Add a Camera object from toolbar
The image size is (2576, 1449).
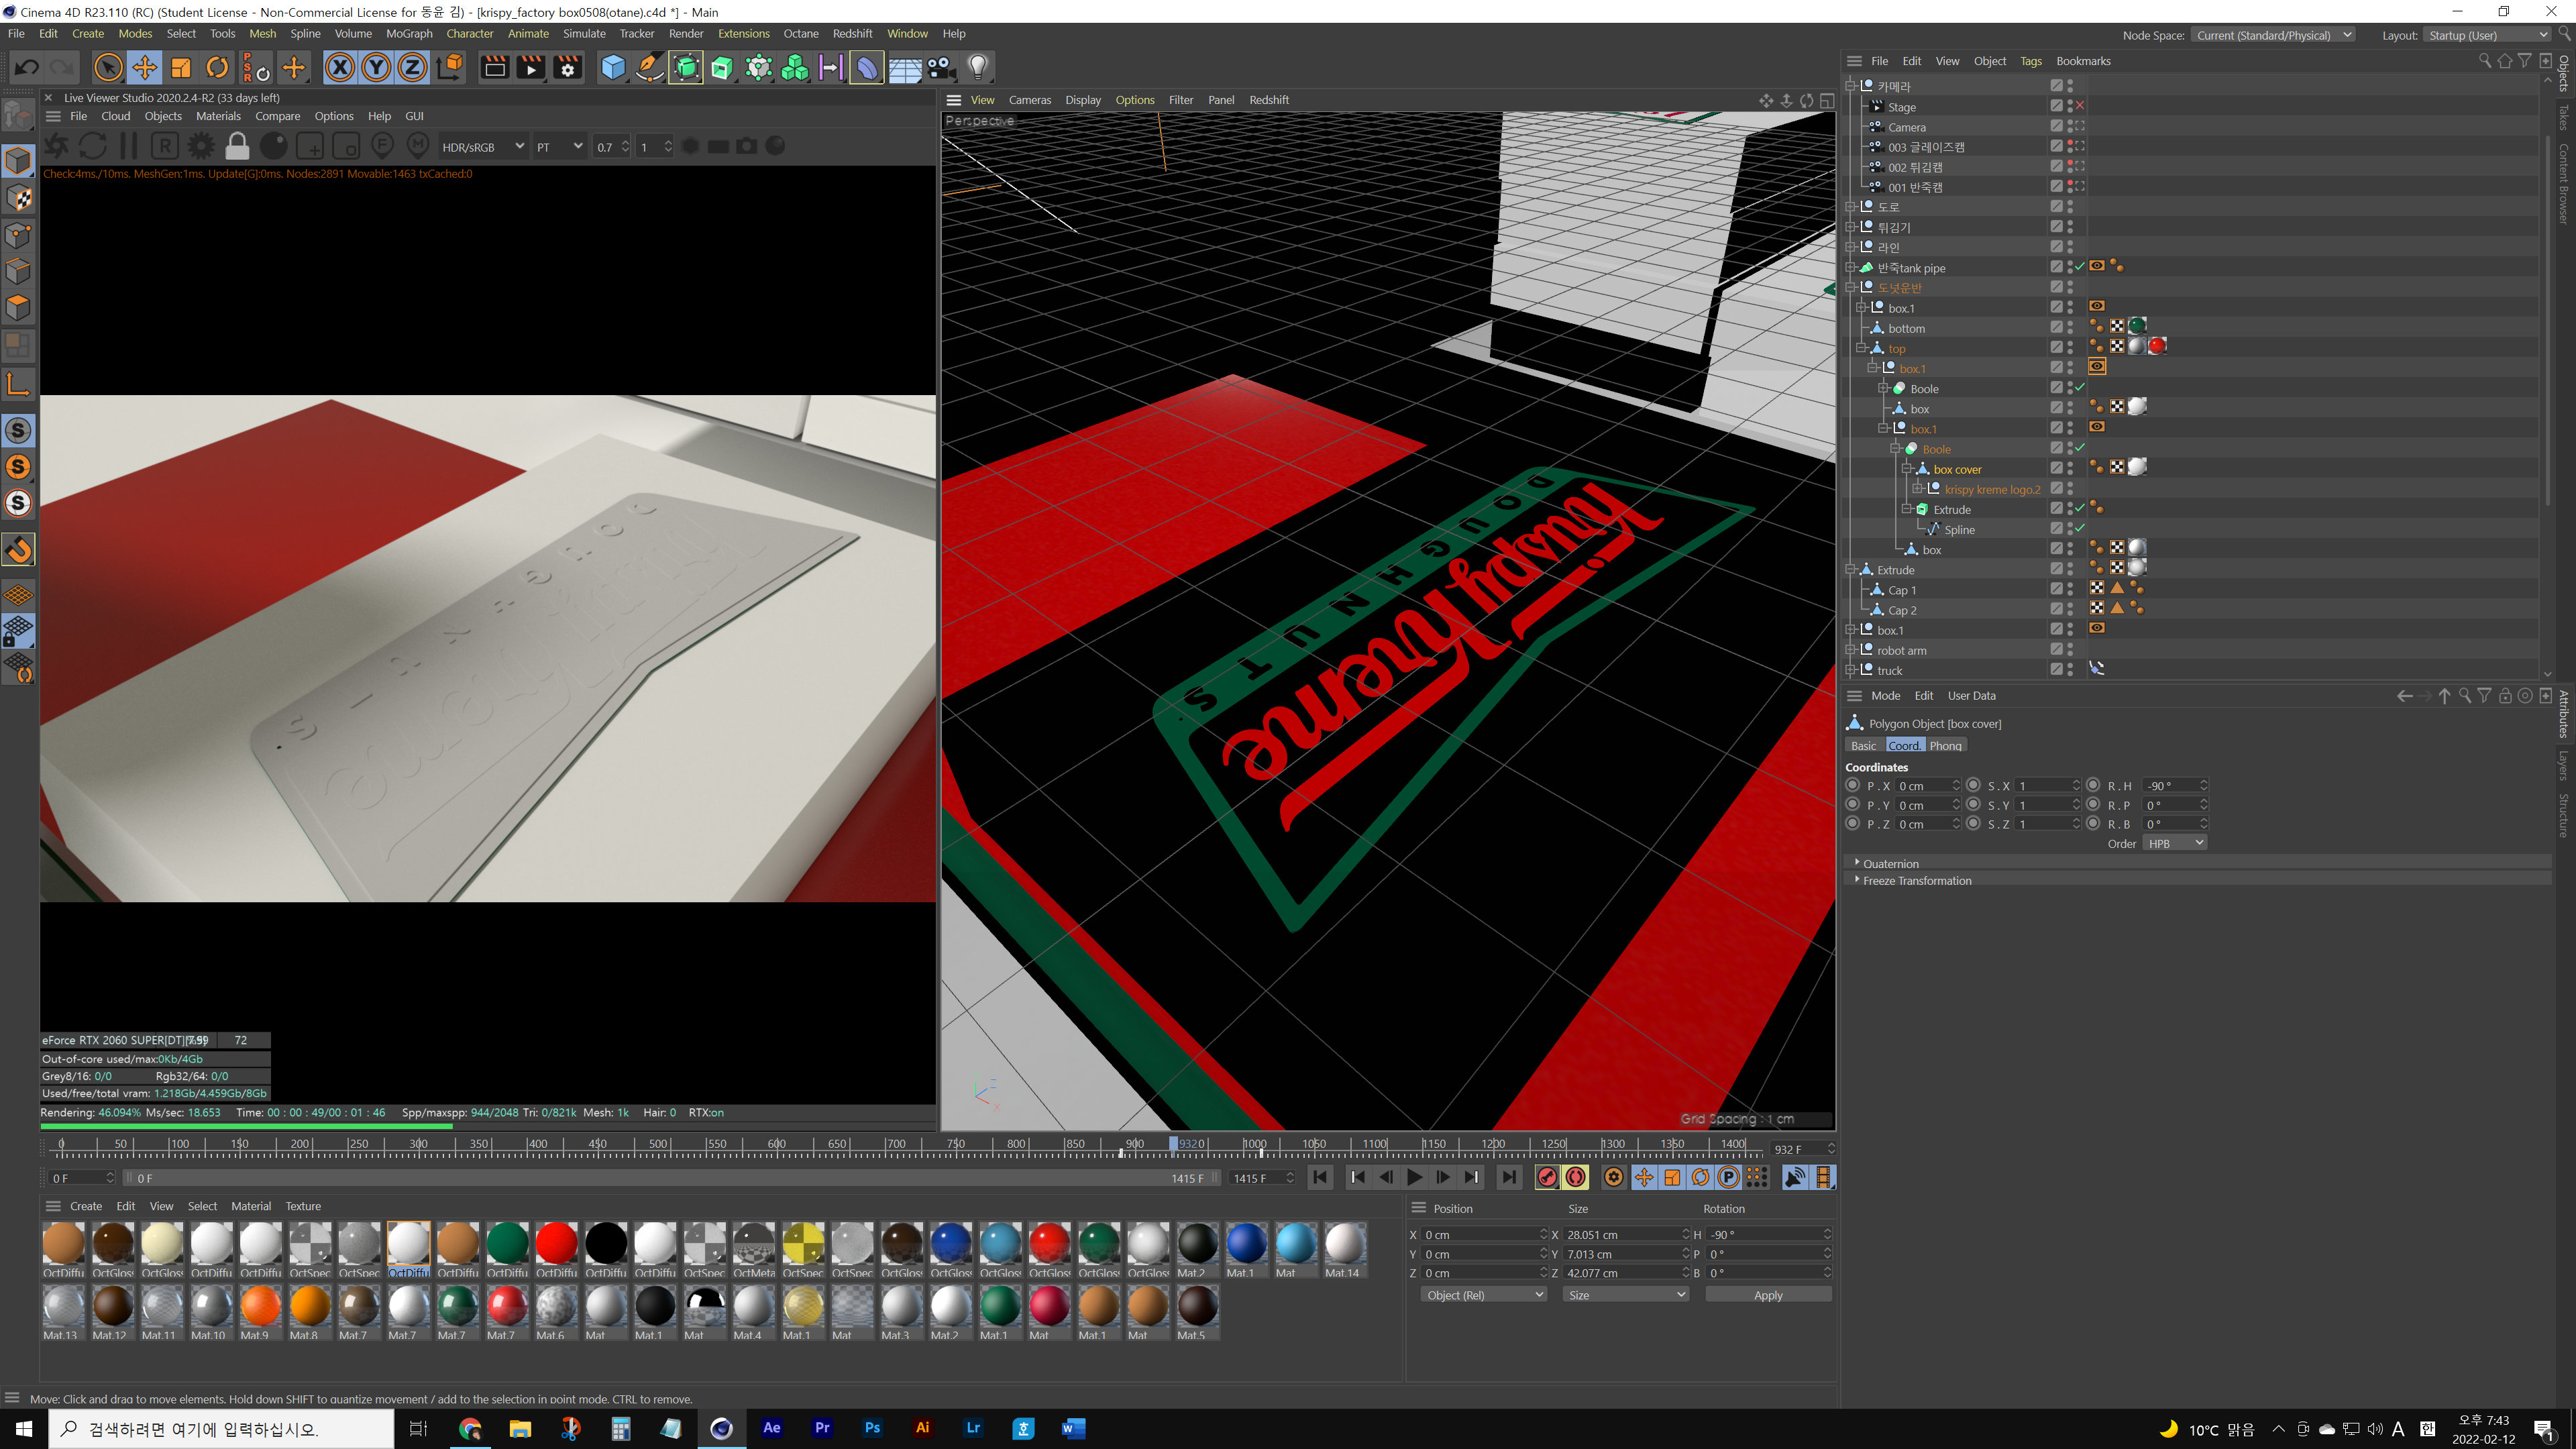pos(941,67)
